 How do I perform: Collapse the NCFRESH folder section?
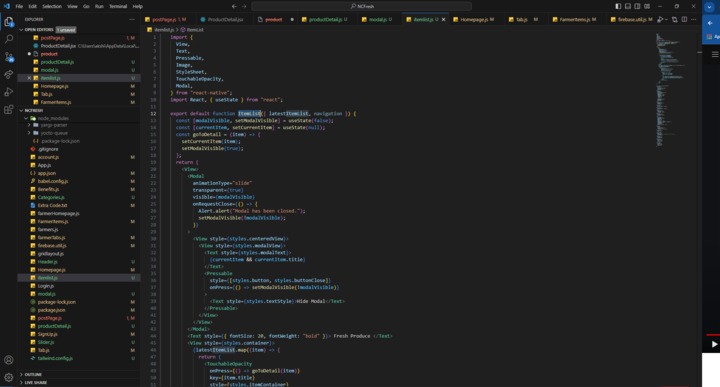pyautogui.click(x=21, y=111)
